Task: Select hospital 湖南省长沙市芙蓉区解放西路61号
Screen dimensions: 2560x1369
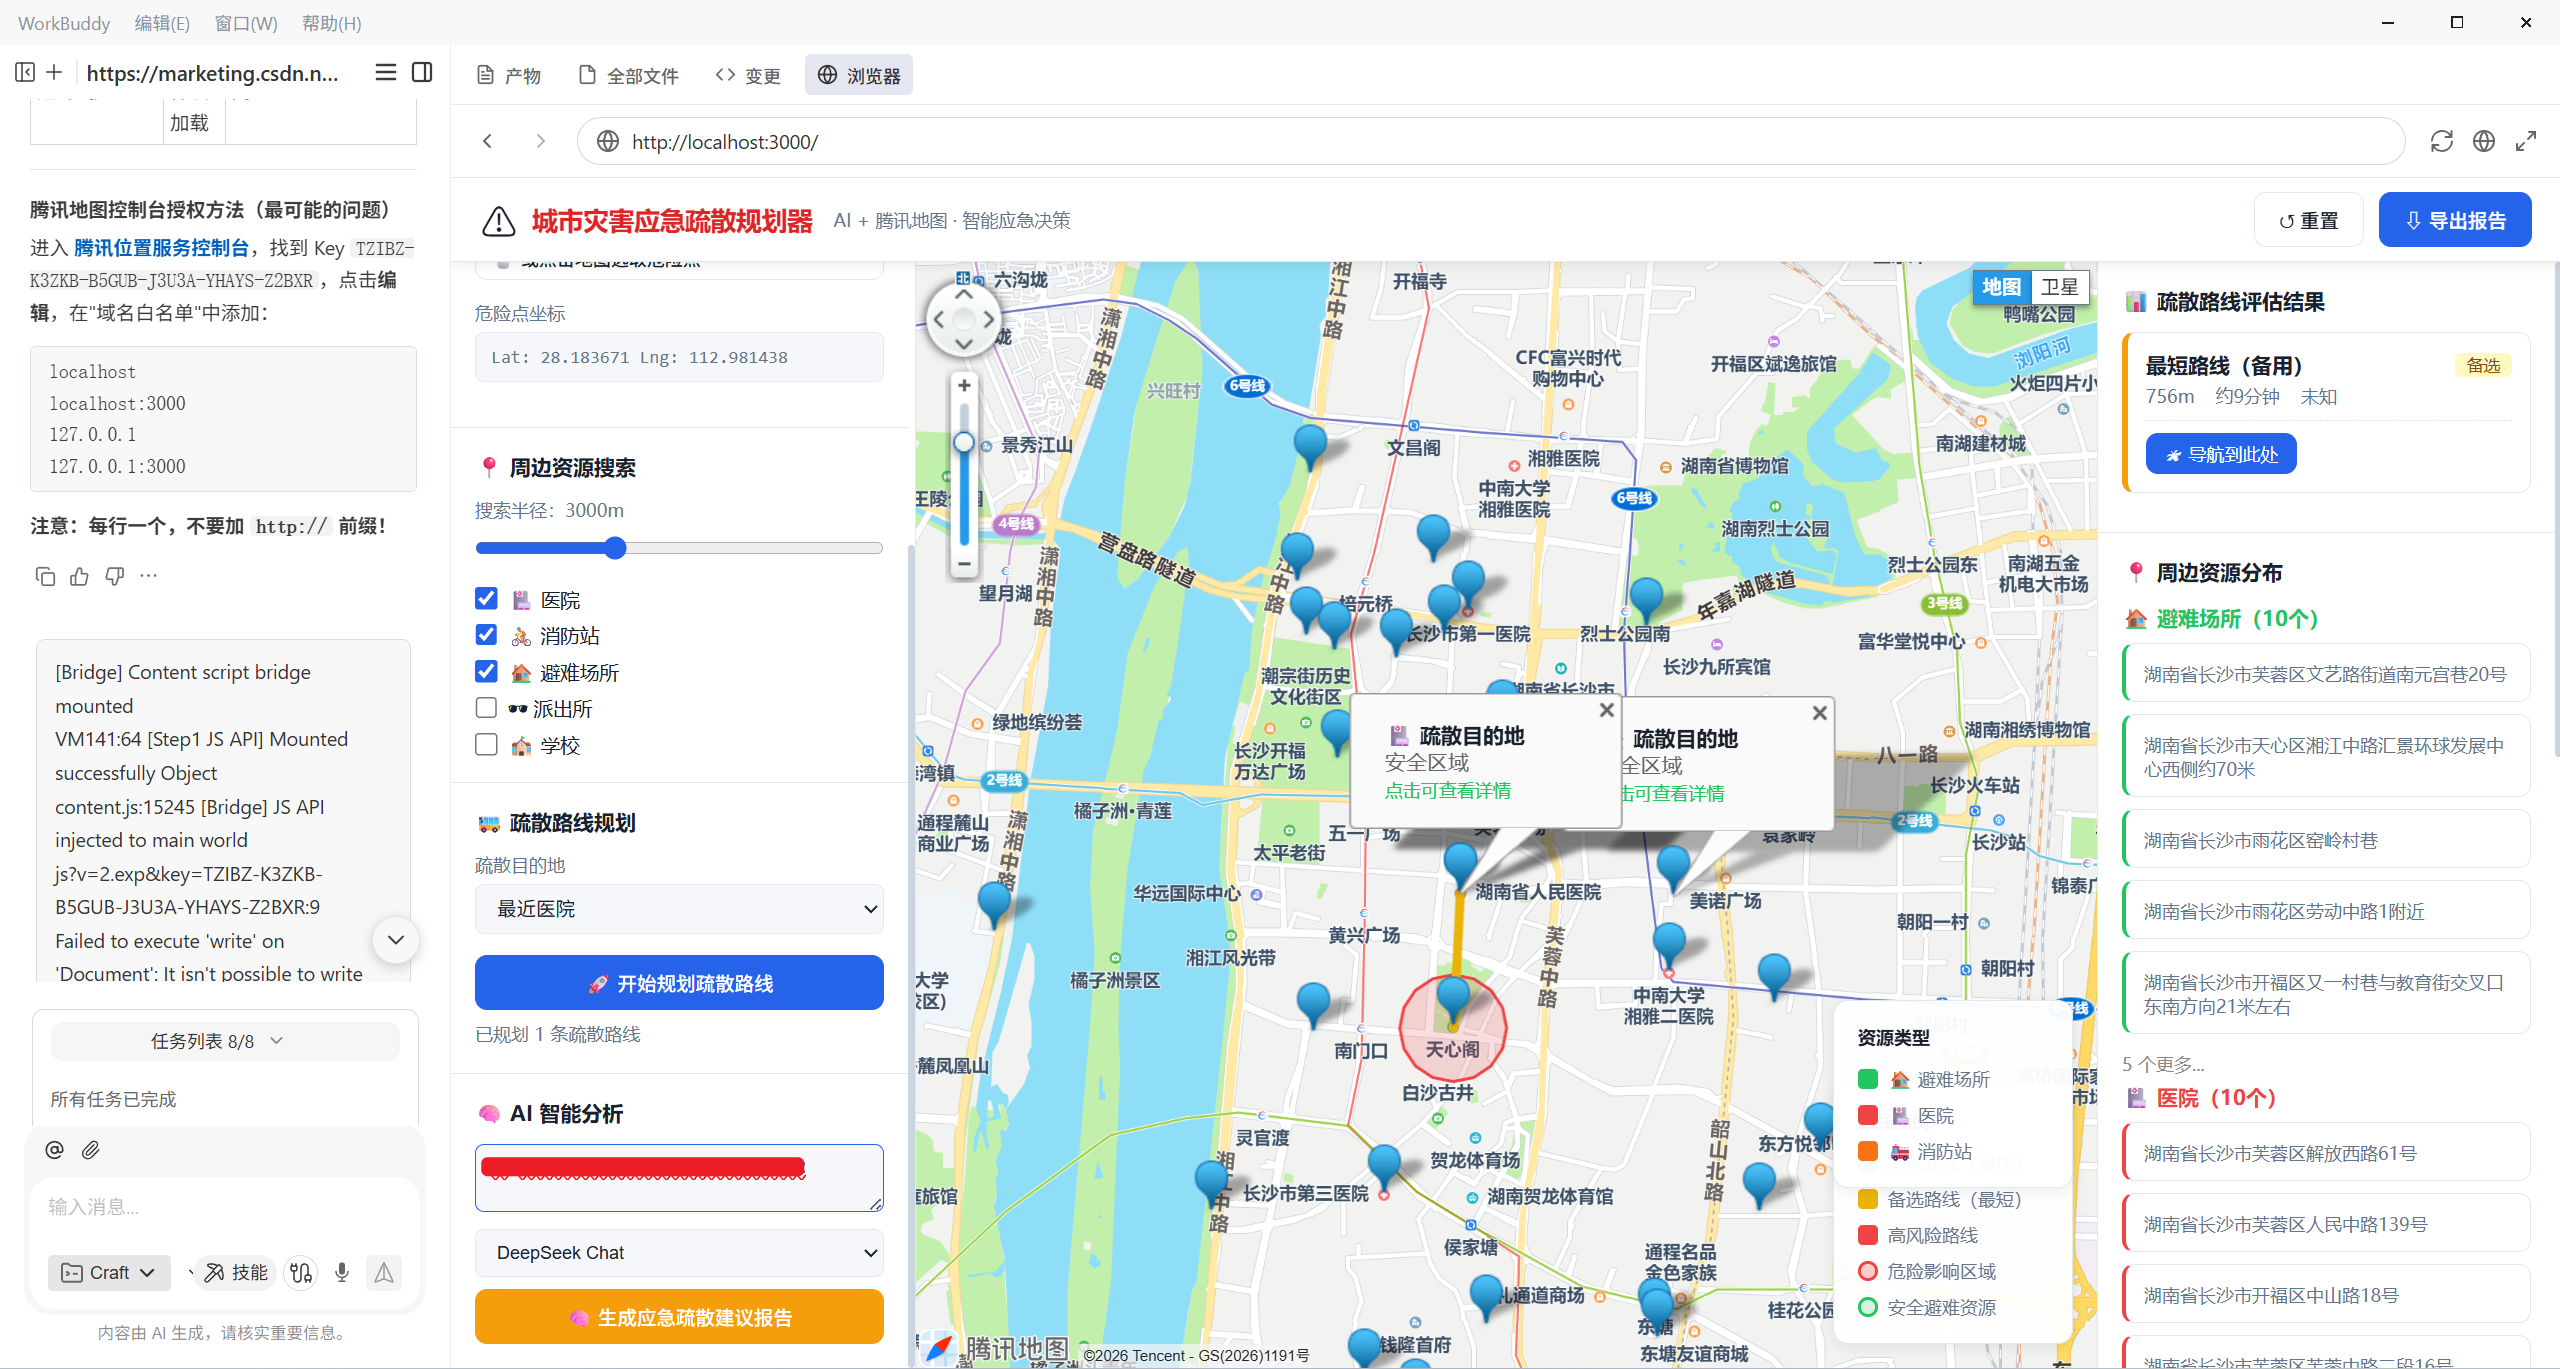Action: coord(2326,1153)
